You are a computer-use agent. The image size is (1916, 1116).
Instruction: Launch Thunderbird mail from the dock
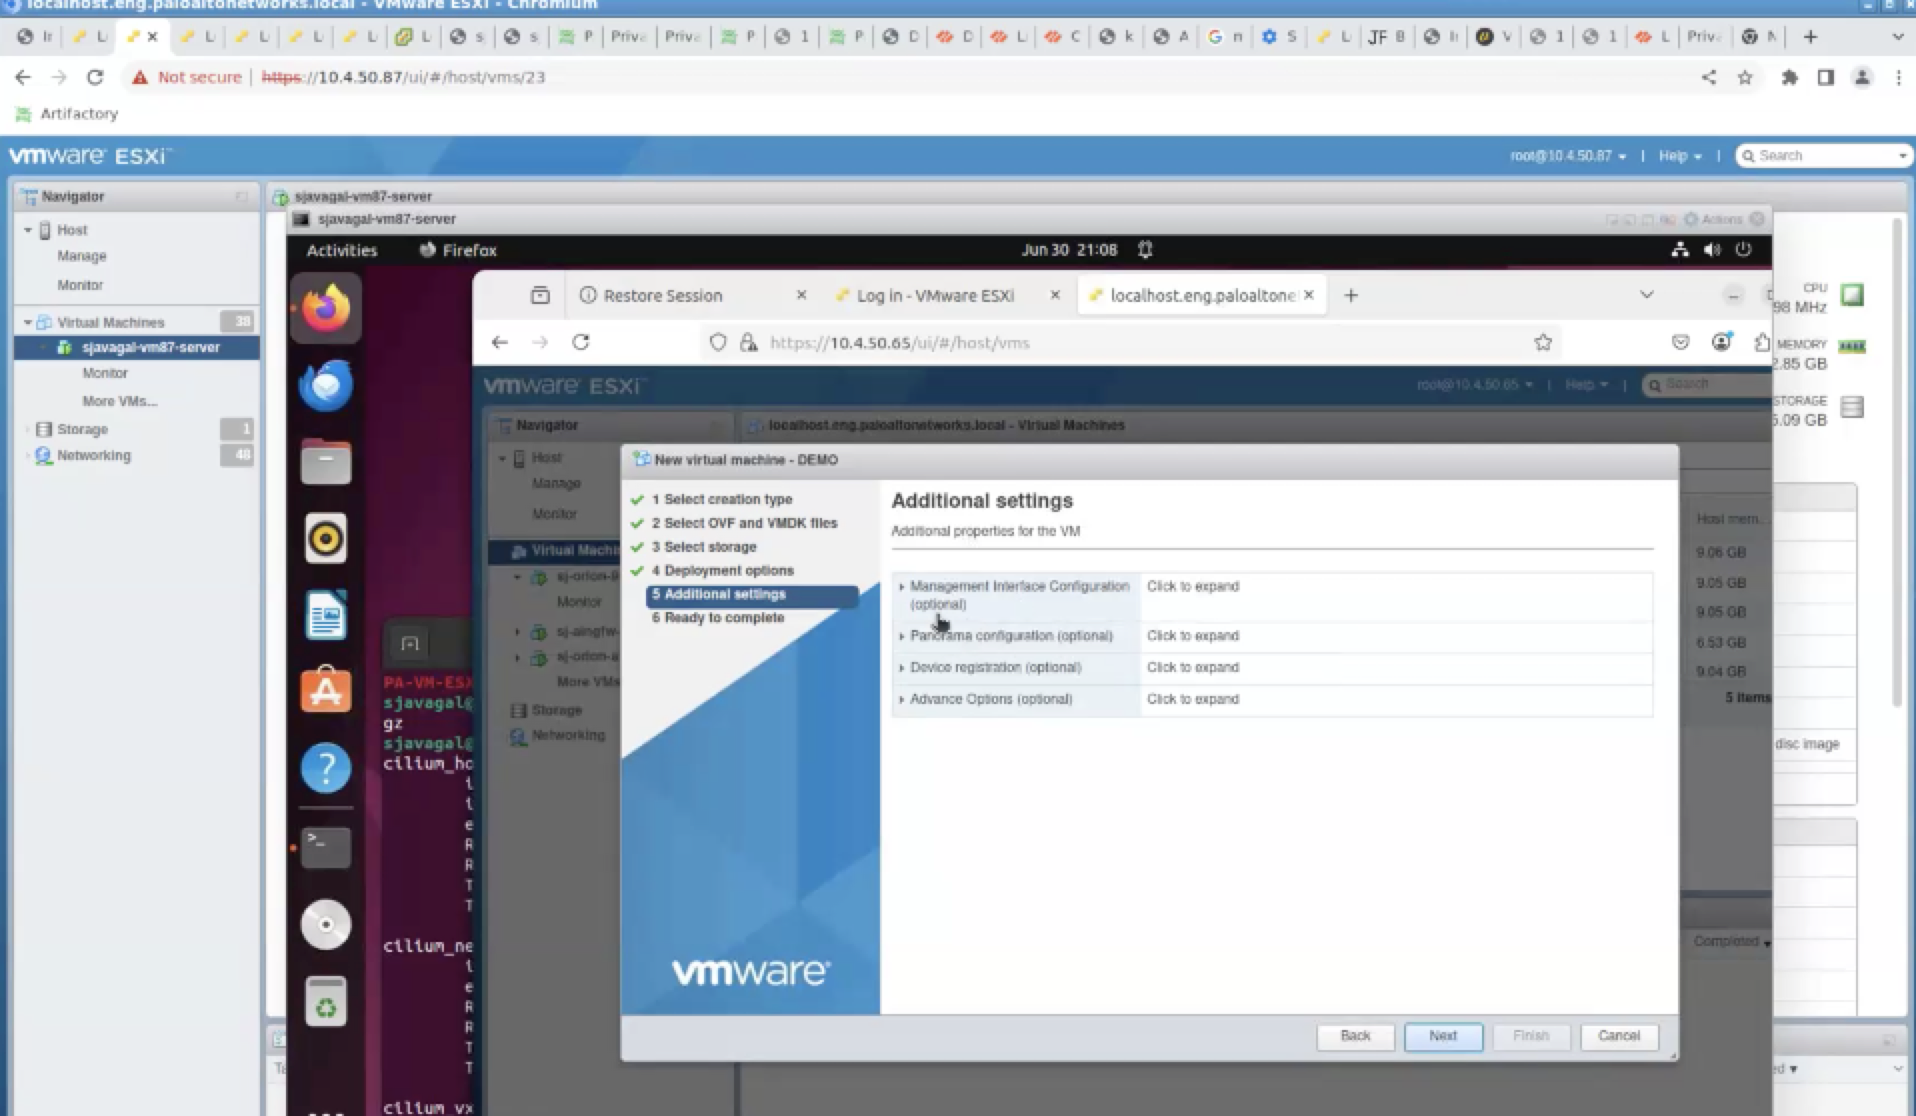point(326,385)
